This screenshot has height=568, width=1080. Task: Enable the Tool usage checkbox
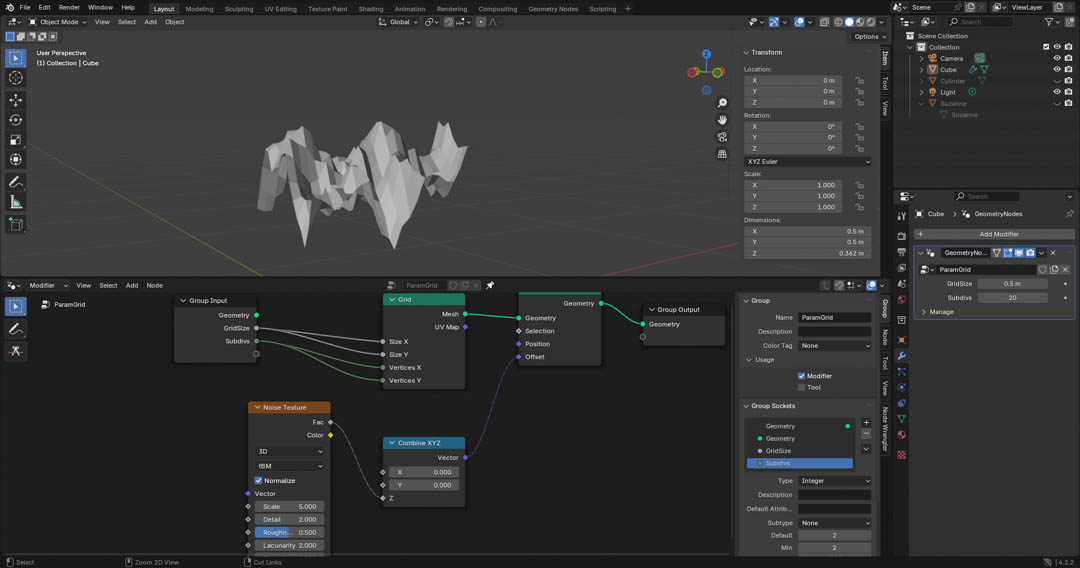(802, 387)
